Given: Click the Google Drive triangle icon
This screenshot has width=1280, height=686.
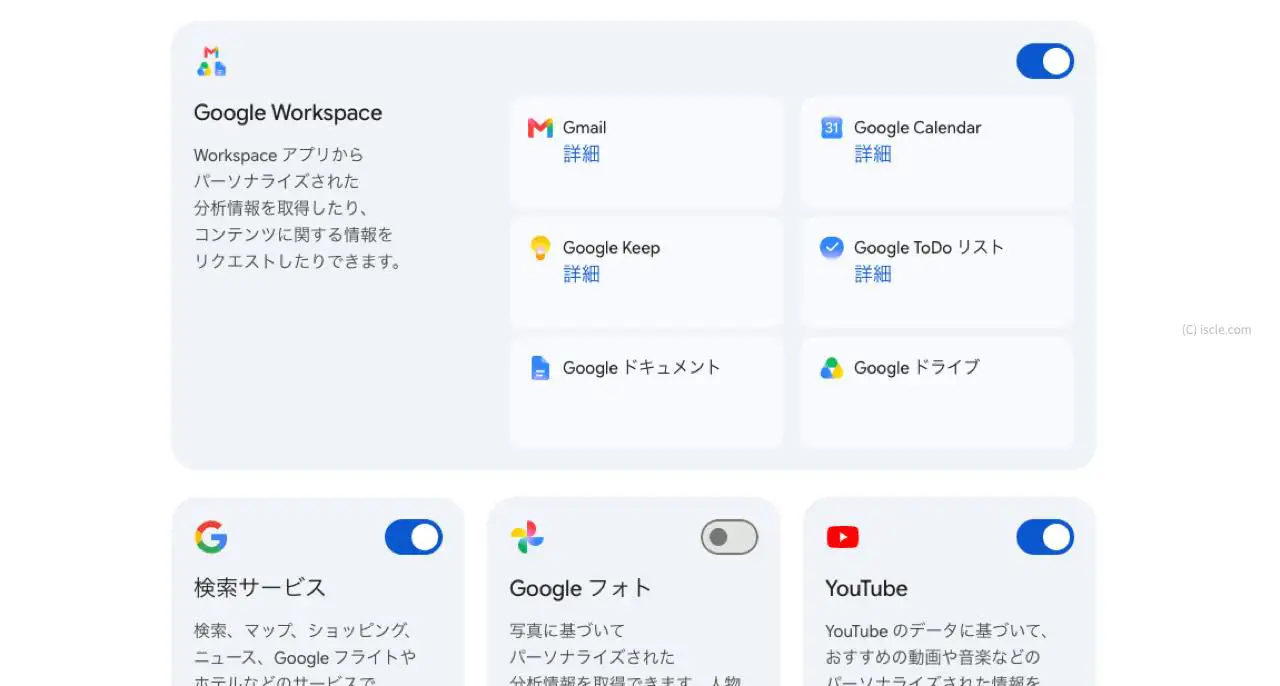Looking at the screenshot, I should pos(832,368).
